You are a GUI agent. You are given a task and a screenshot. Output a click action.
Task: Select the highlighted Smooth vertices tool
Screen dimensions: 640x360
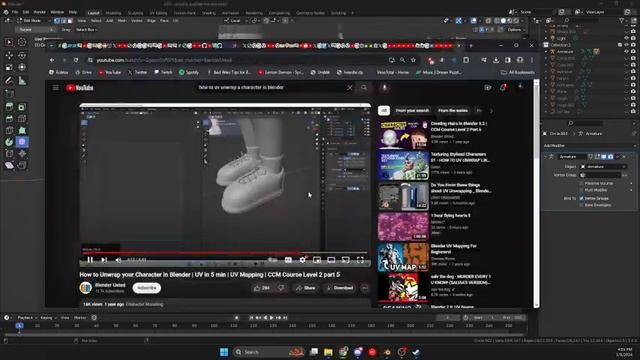tap(22, 142)
